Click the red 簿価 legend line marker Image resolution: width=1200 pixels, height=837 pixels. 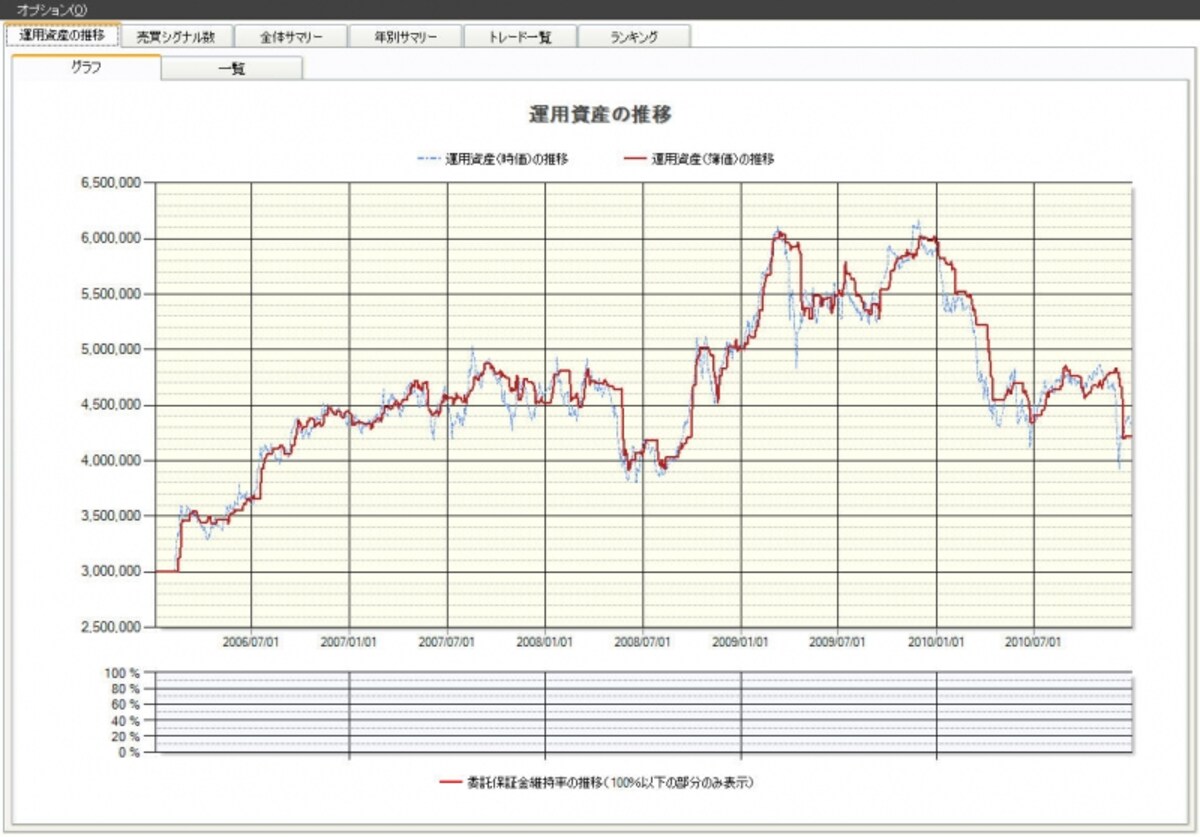point(635,158)
